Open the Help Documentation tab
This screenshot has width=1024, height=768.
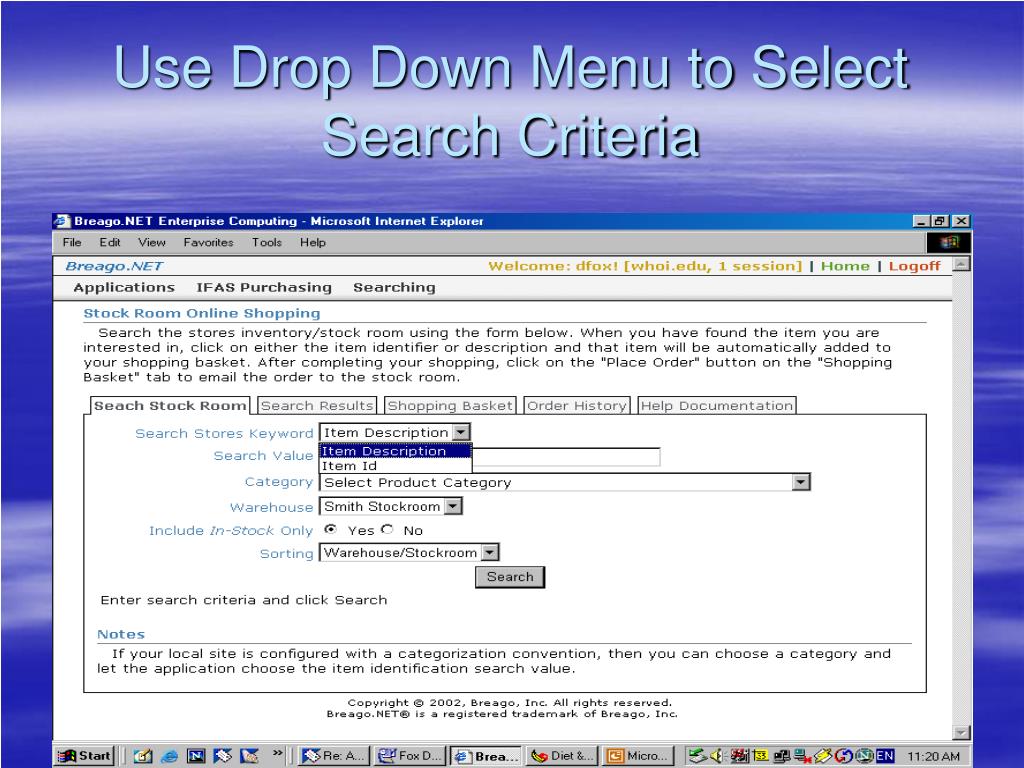coord(716,406)
